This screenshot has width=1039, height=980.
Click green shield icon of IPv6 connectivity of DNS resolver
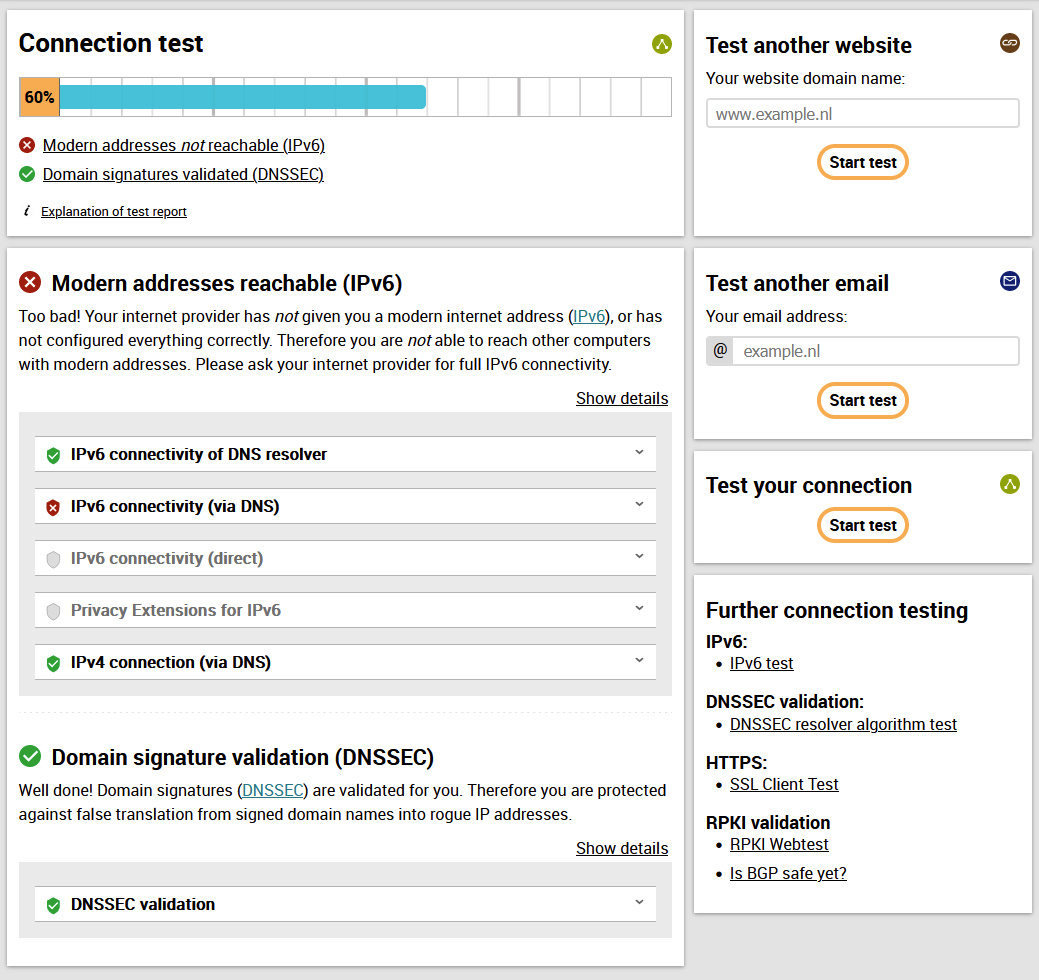pyautogui.click(x=53, y=455)
